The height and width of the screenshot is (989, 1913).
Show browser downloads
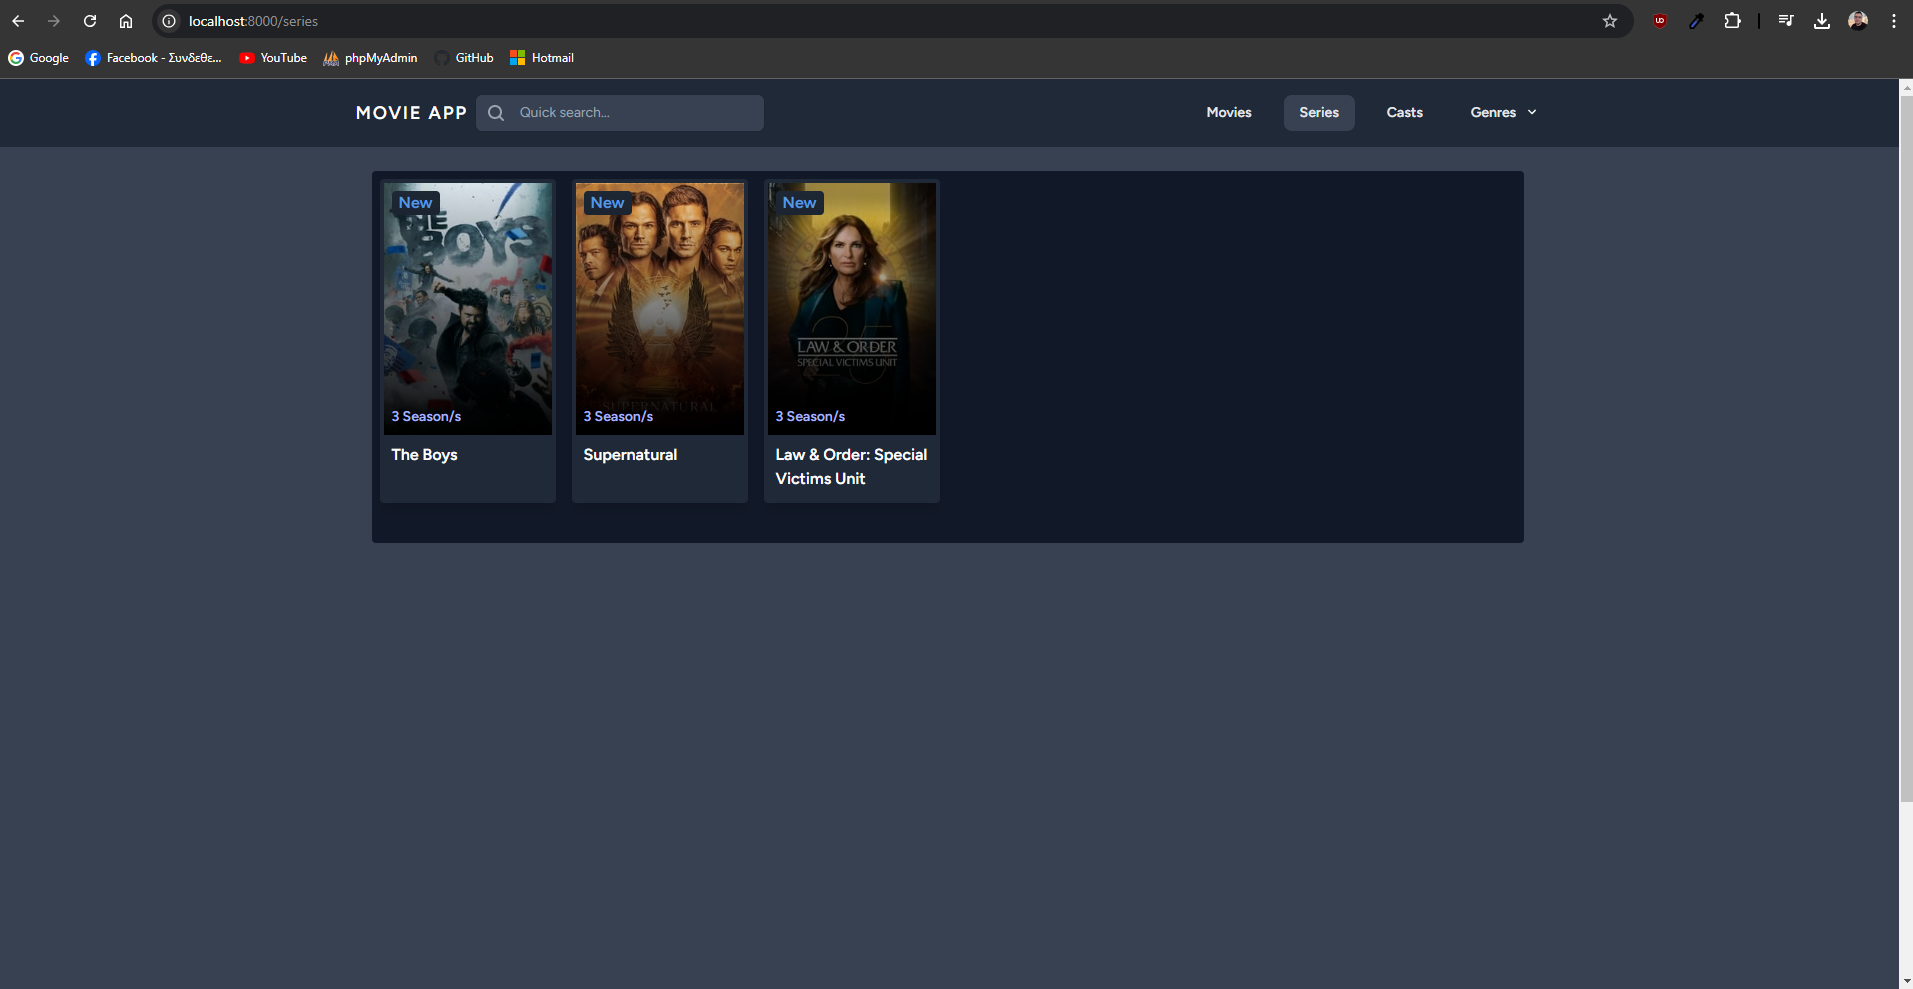[x=1822, y=21]
